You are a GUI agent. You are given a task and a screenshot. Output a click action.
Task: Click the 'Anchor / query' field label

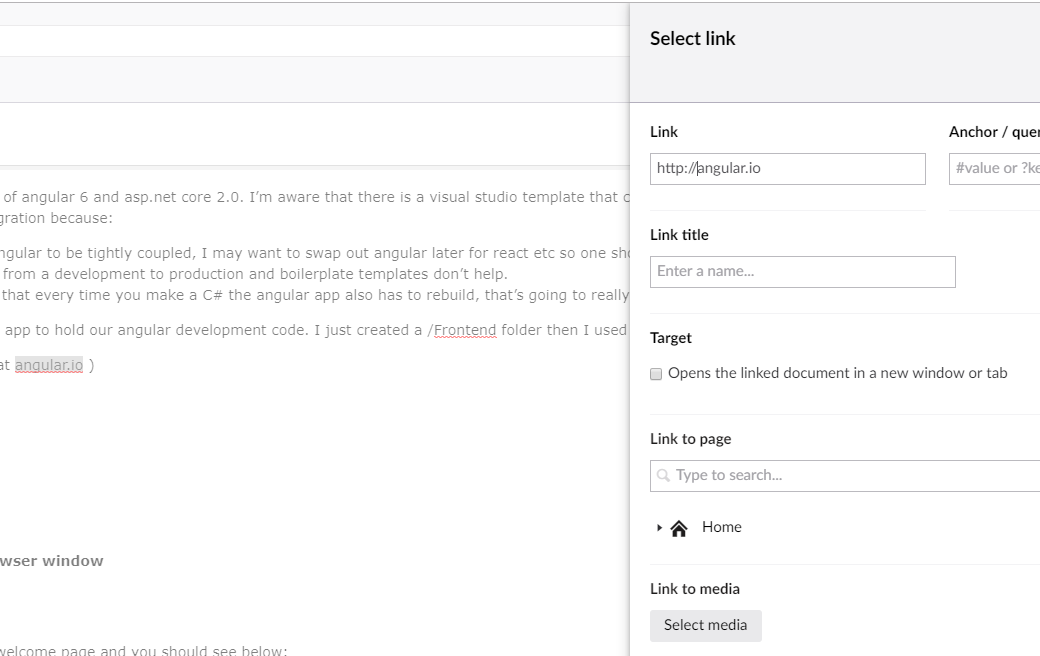pos(993,132)
